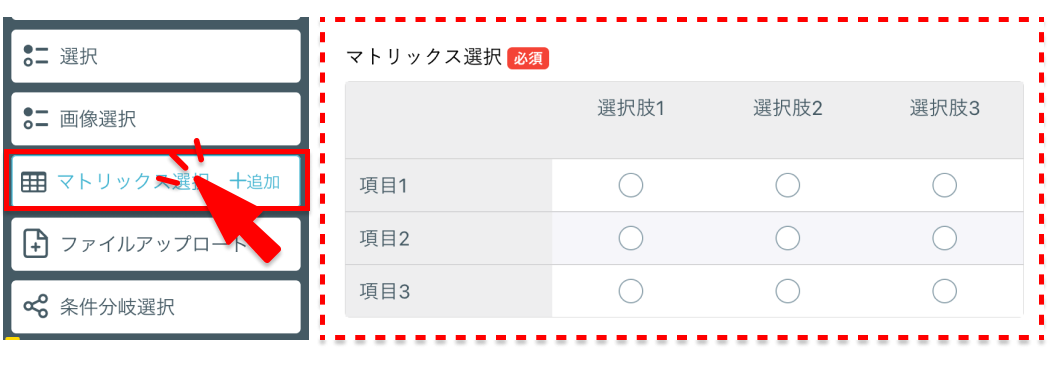Click the ファイルアップロード file-plus icon
The height and width of the screenshot is (368, 1052).
(36, 244)
